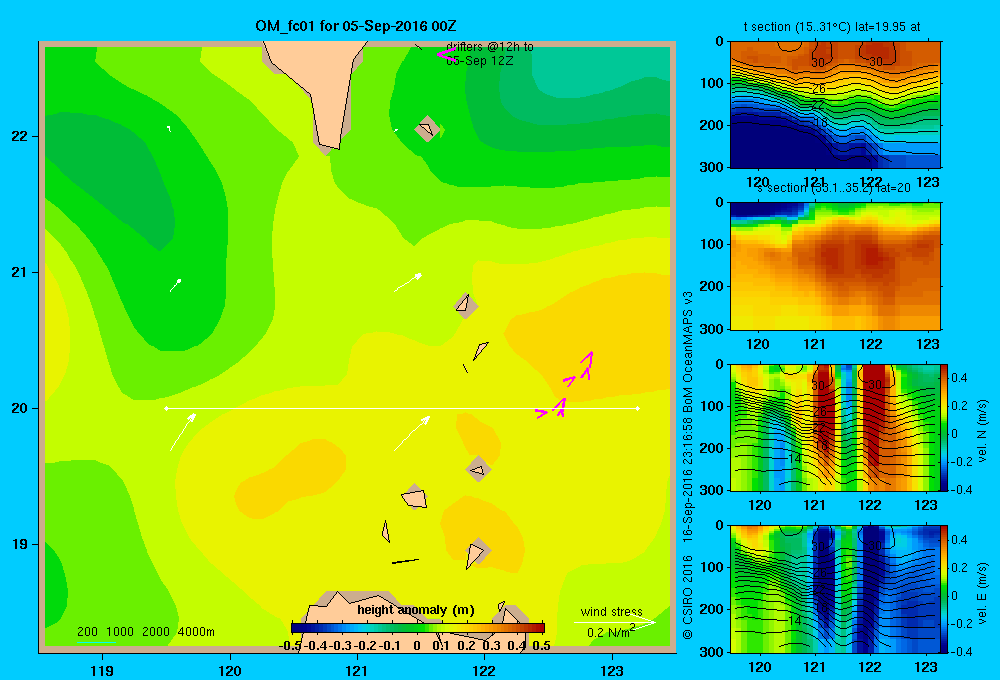Click latitude label 21 on the map axis

20,272
